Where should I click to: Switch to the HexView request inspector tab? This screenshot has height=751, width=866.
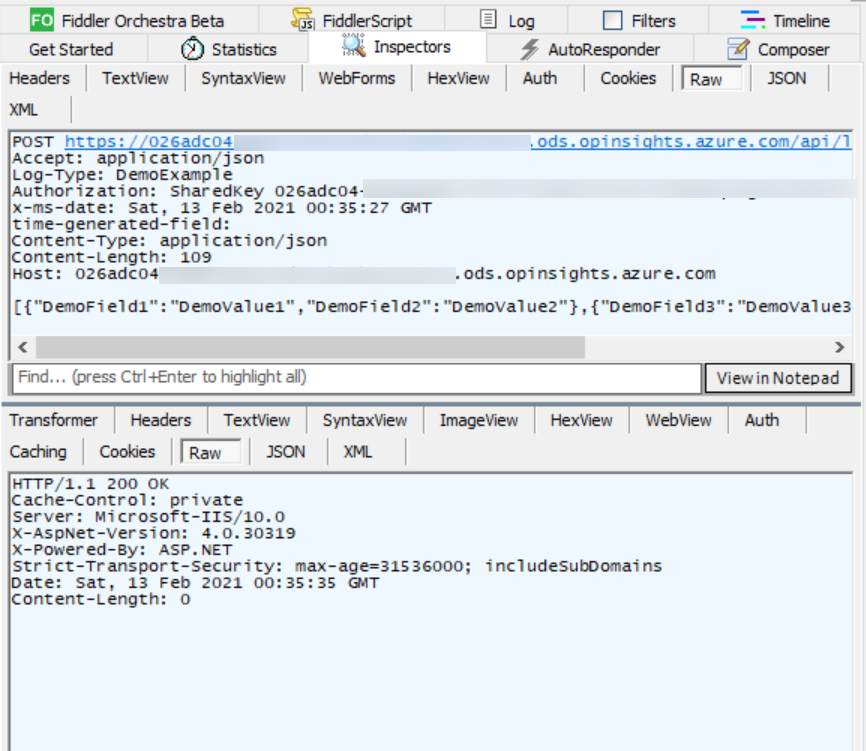(x=458, y=78)
